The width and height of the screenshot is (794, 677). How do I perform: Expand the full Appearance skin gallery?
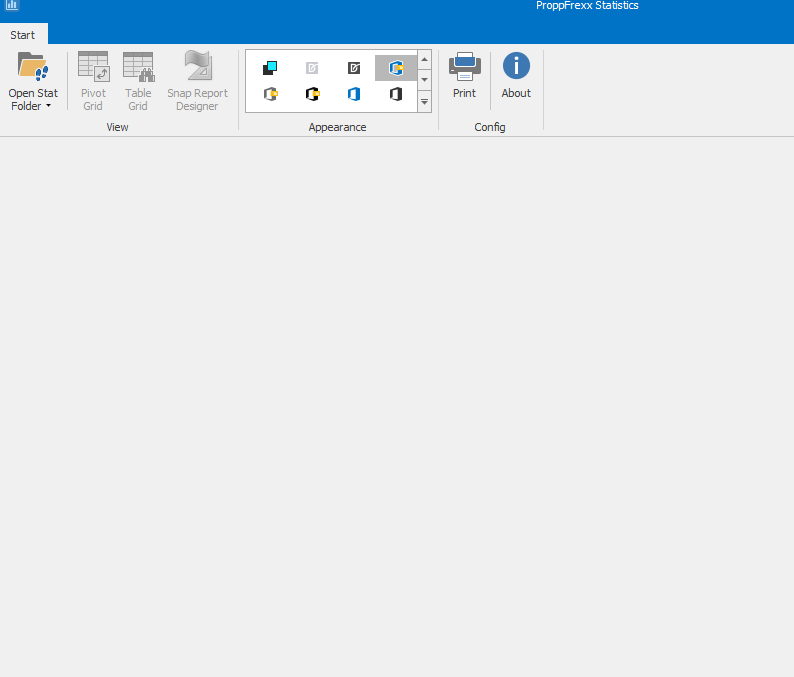point(425,102)
